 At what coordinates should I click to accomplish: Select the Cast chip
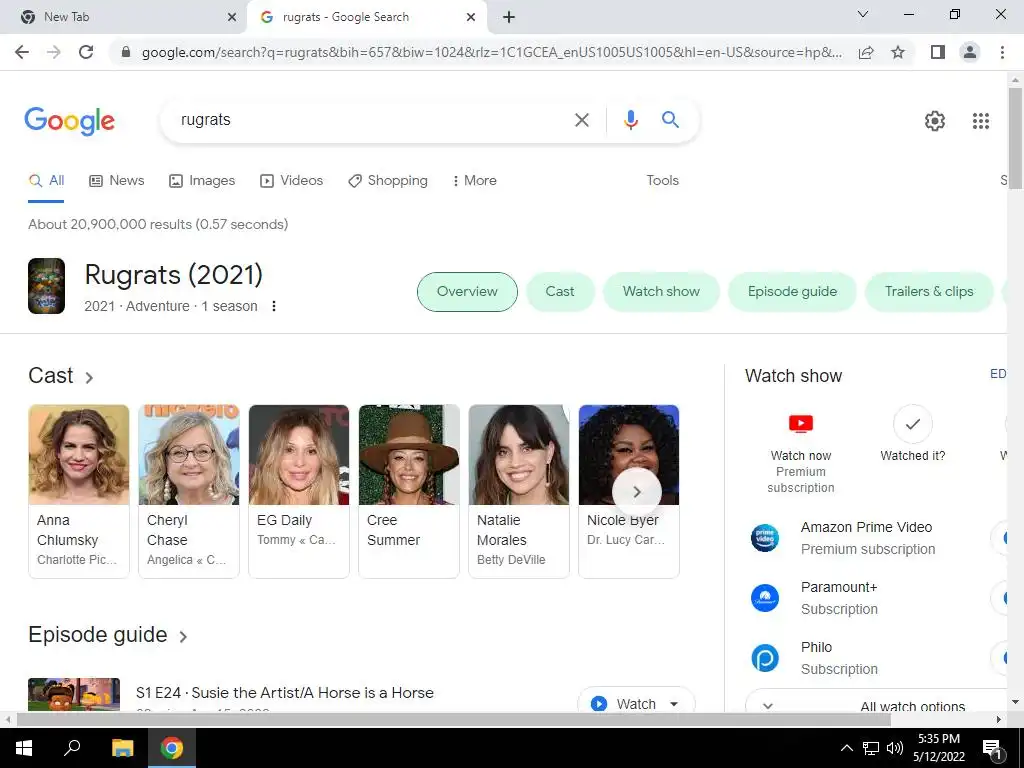pyautogui.click(x=560, y=292)
